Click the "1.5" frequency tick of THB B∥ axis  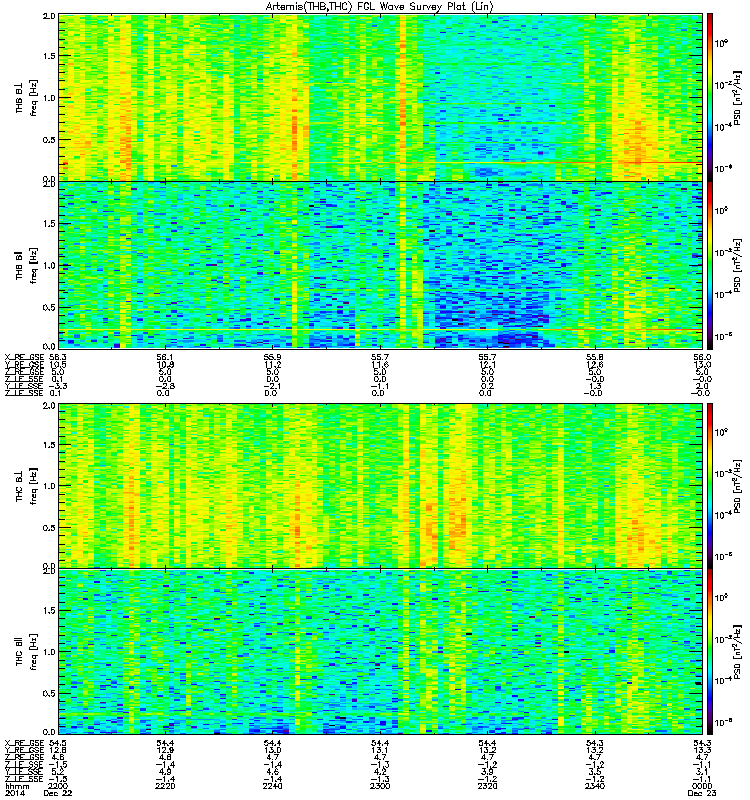point(49,223)
